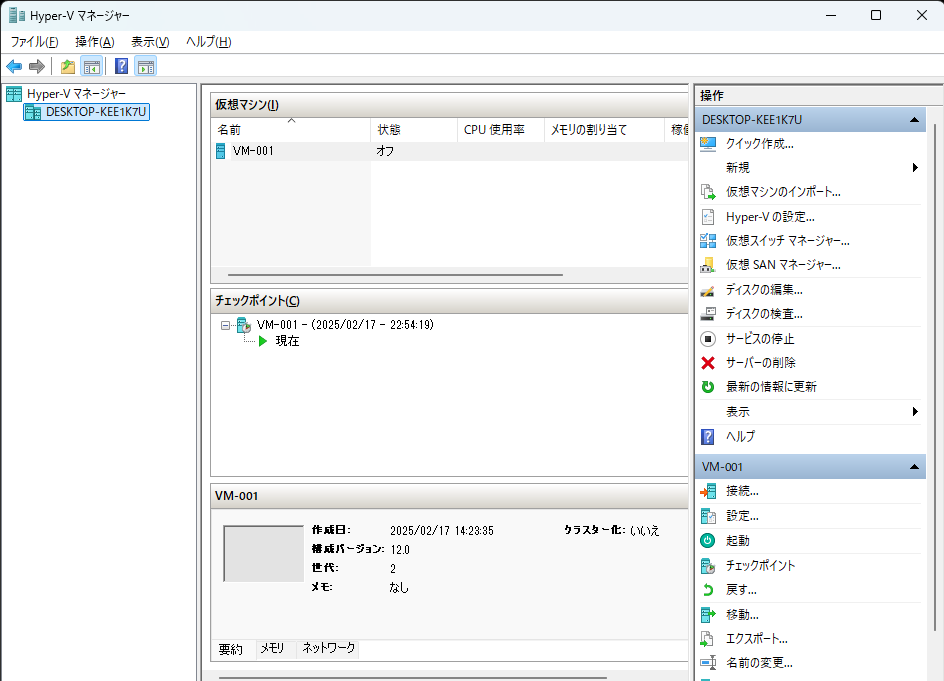Click the 仮想 SAN マネージャー icon
This screenshot has height=681, width=944.
[x=708, y=265]
